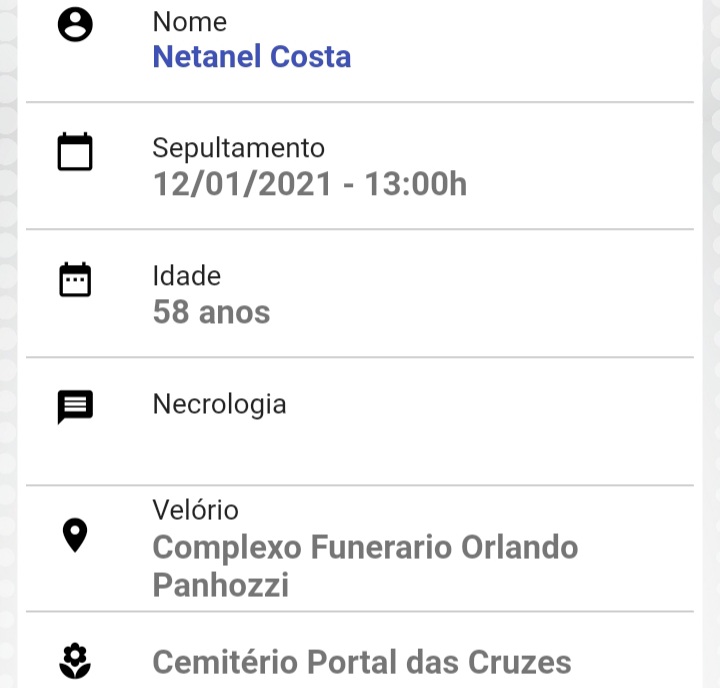Screen dimensions: 720x688
Task: Open Complexo Funerario Orlando Panhozzi location
Action: [365, 566]
